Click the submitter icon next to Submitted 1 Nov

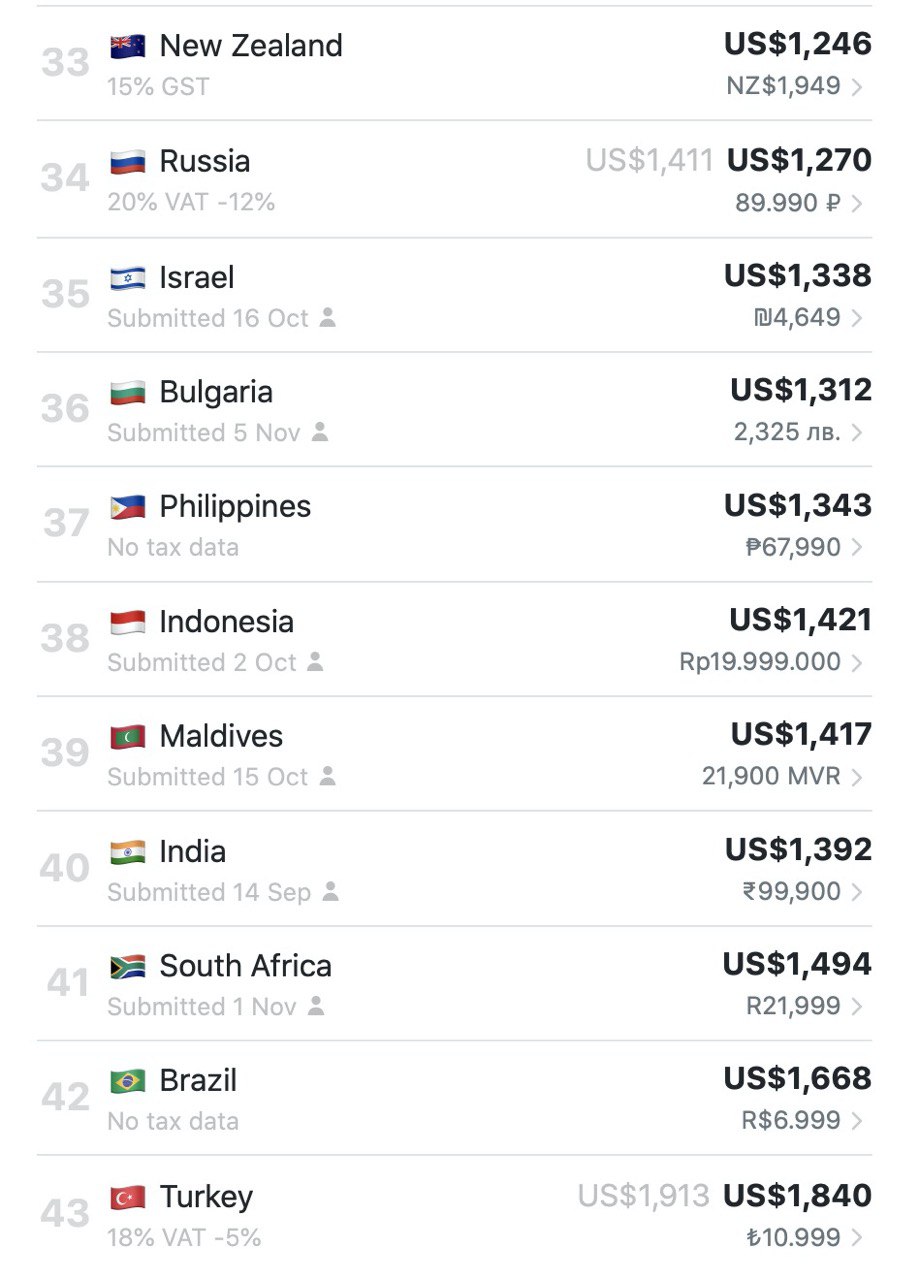(316, 1006)
